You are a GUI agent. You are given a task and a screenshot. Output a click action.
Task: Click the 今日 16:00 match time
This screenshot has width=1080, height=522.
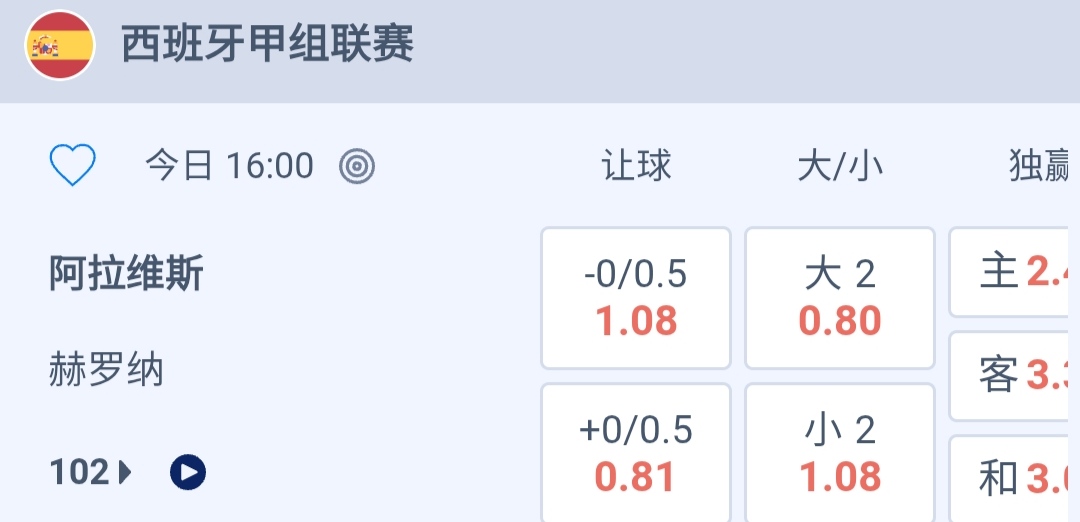pyautogui.click(x=229, y=166)
